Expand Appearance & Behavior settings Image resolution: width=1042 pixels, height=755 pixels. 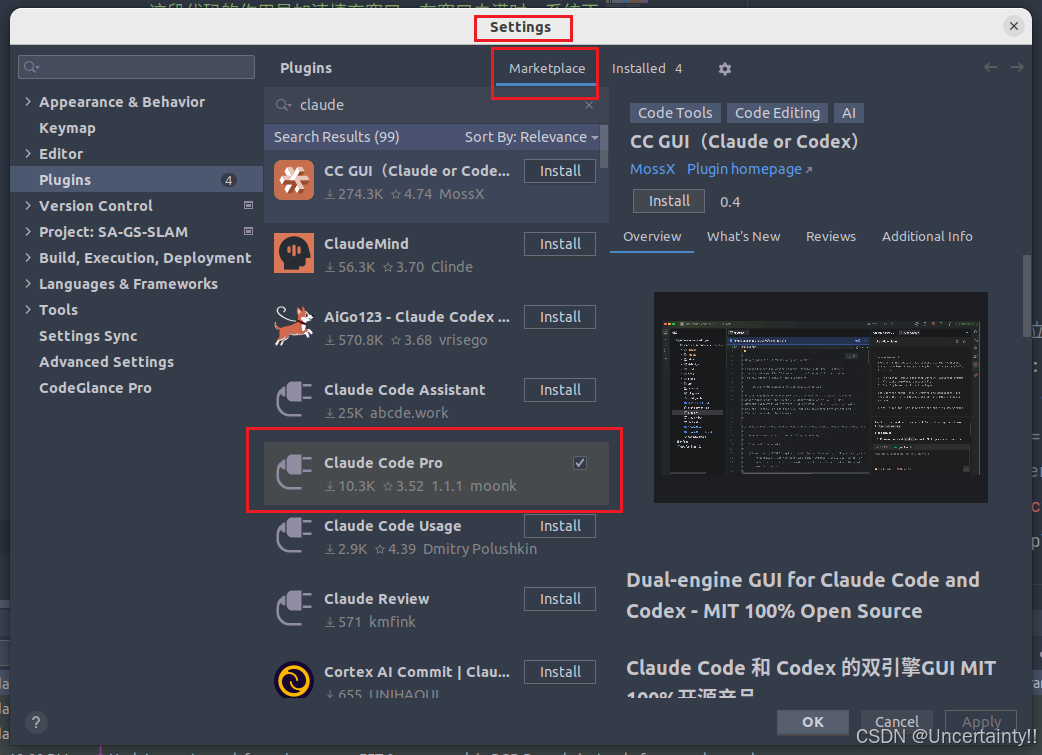tap(28, 102)
